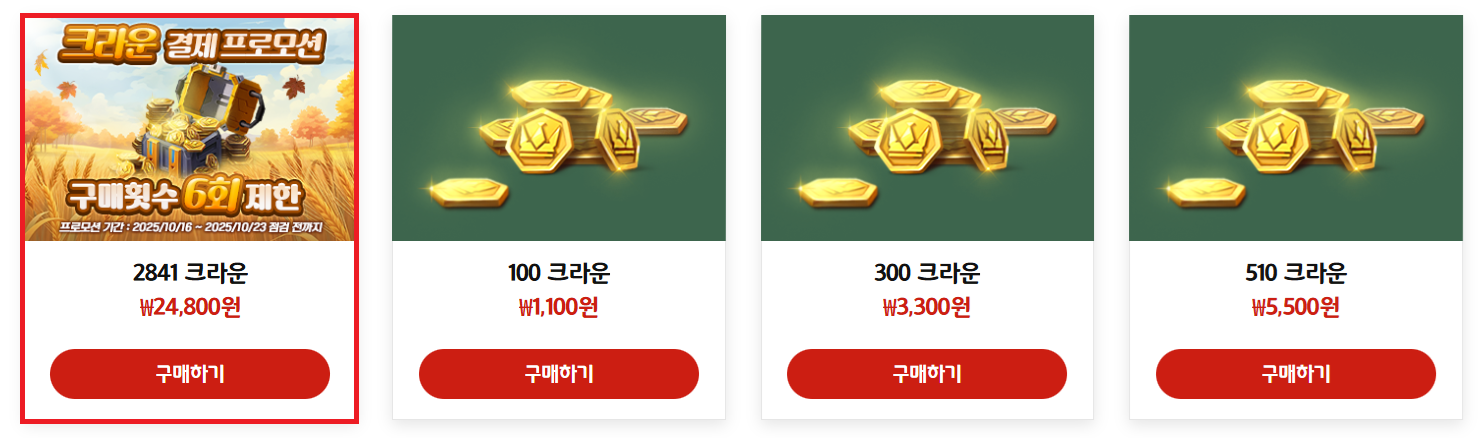Open the 510 크라운 product name

click(1295, 273)
